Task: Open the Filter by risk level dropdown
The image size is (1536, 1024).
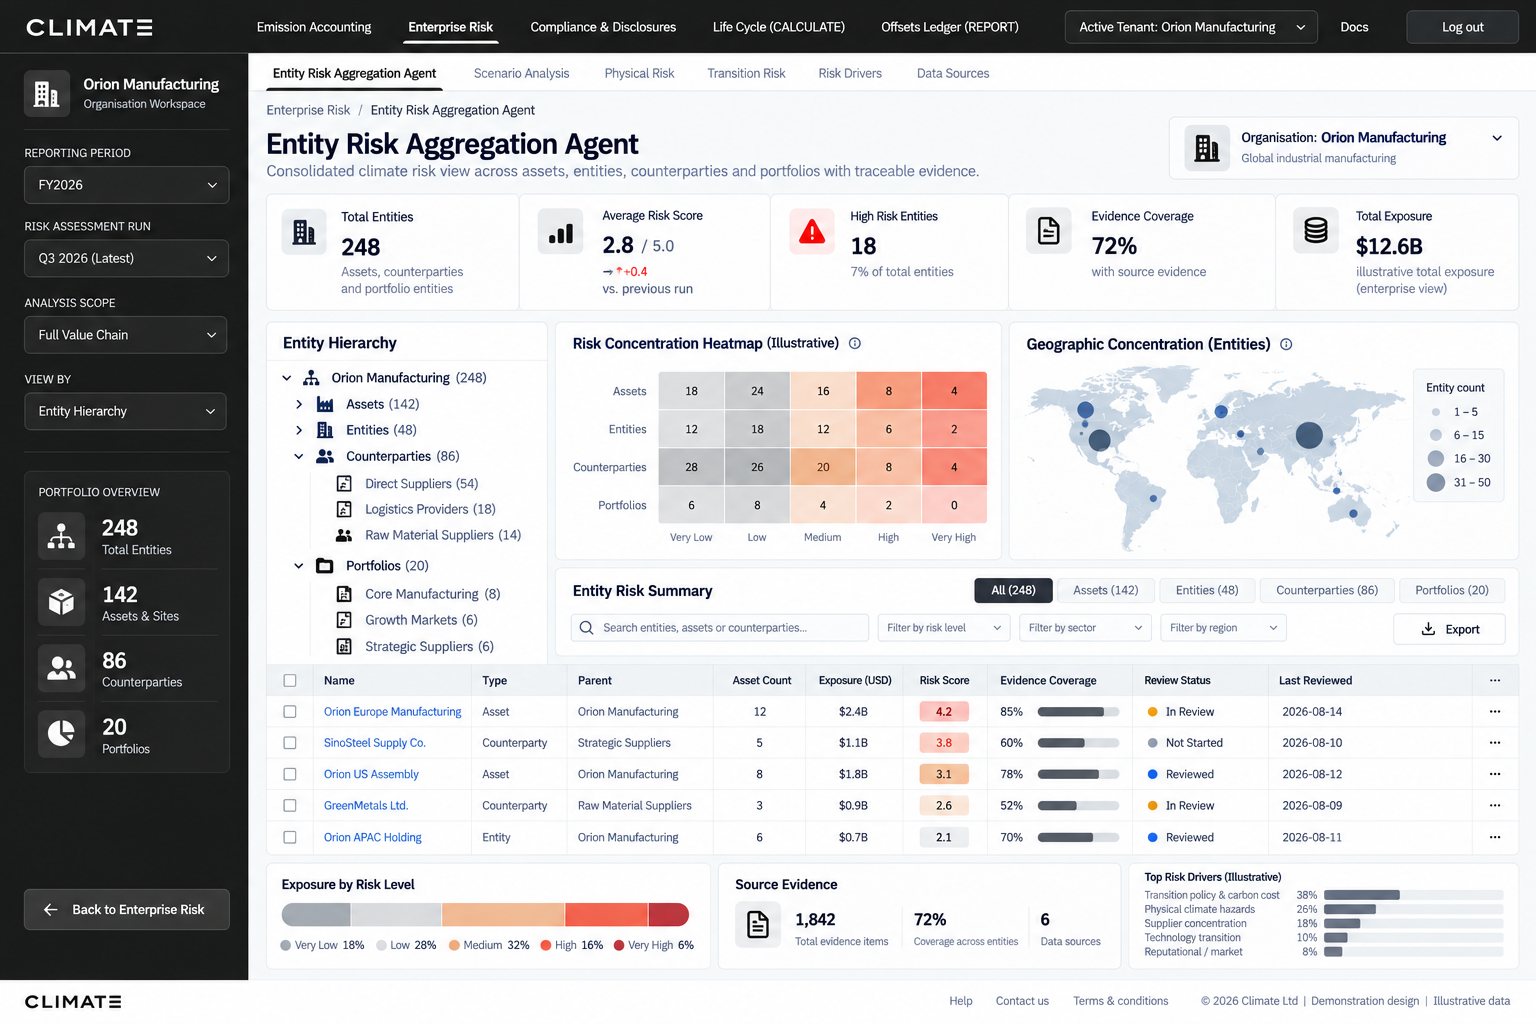Action: pyautogui.click(x=943, y=628)
